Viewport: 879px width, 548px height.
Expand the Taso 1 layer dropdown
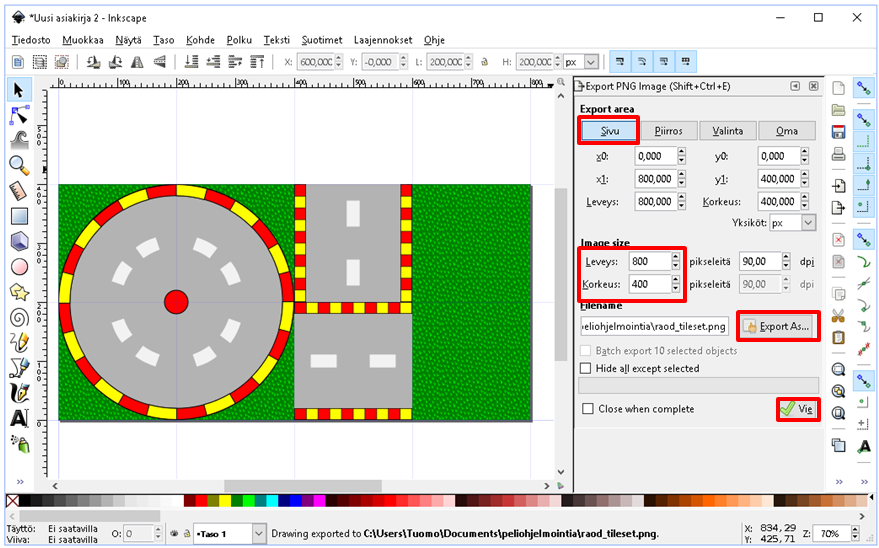[259, 534]
